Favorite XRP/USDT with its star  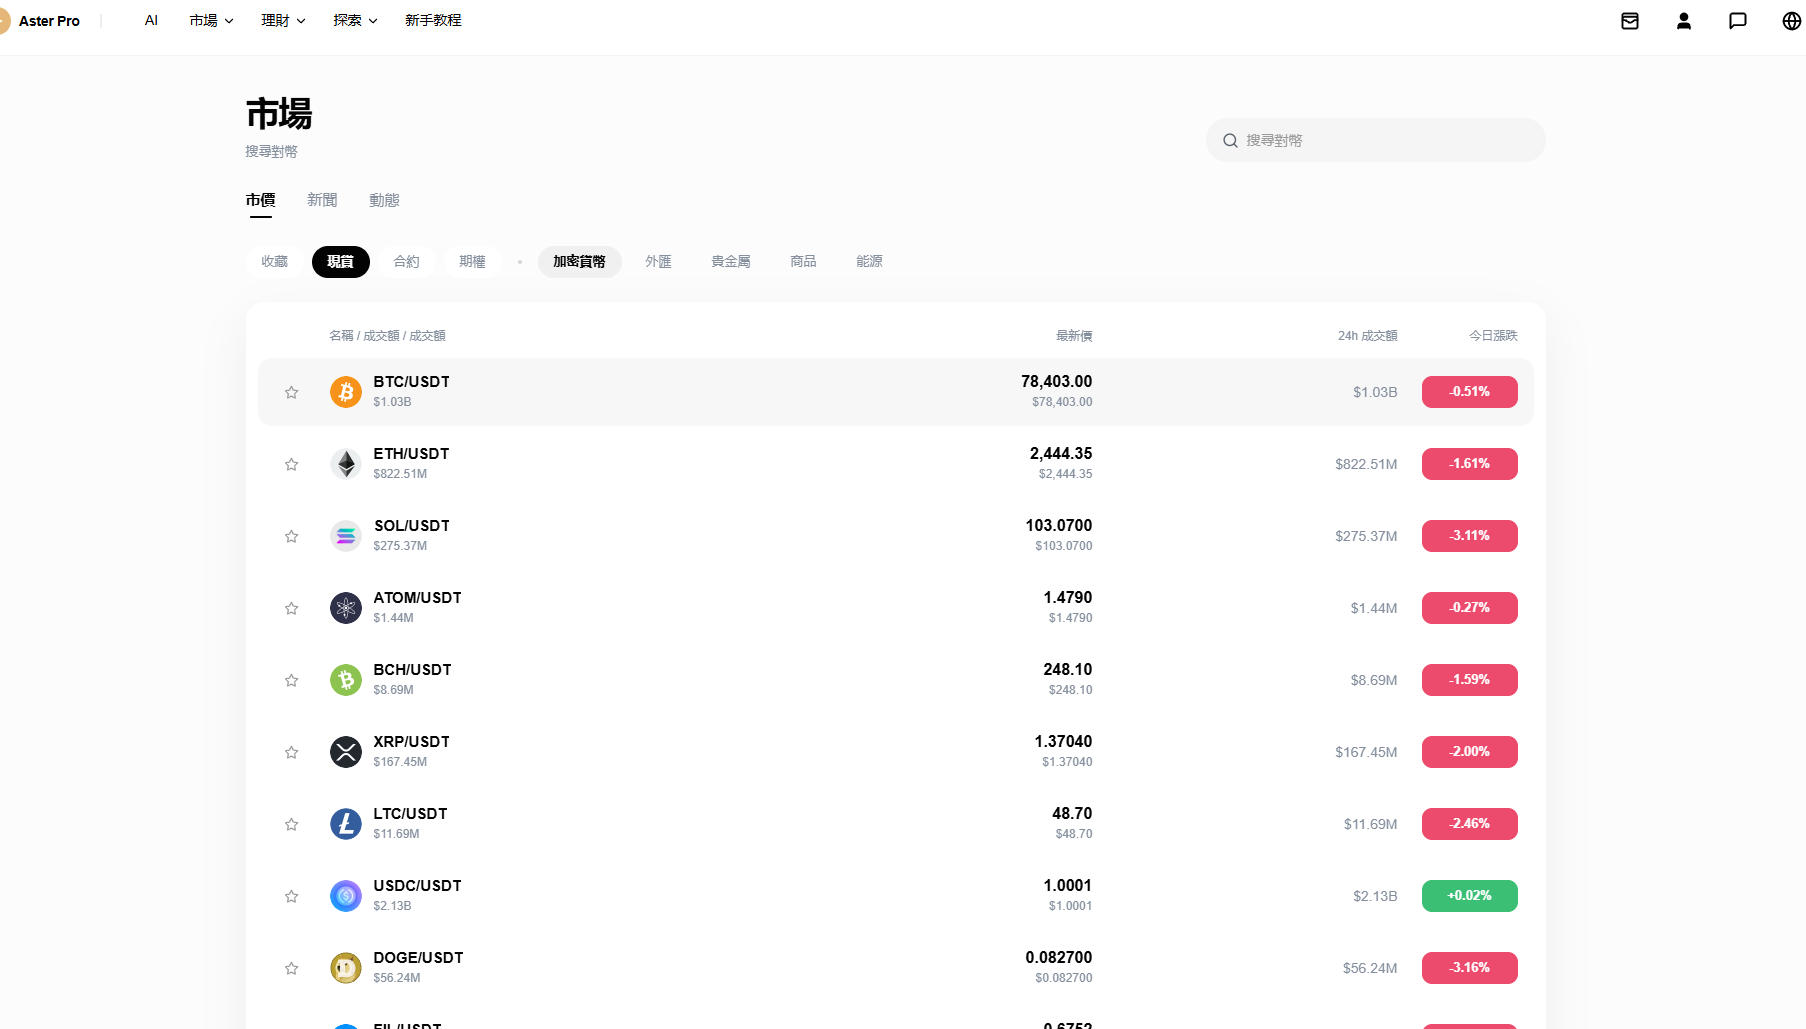click(291, 752)
